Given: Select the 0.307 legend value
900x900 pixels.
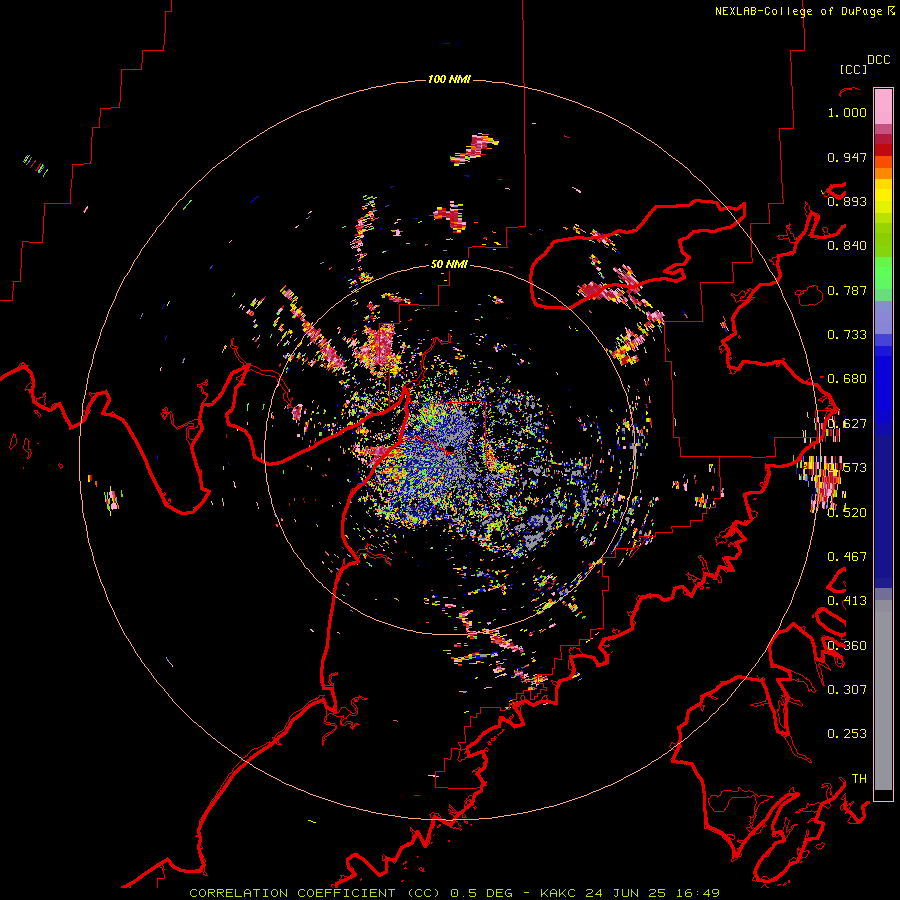Looking at the screenshot, I should click(847, 689).
